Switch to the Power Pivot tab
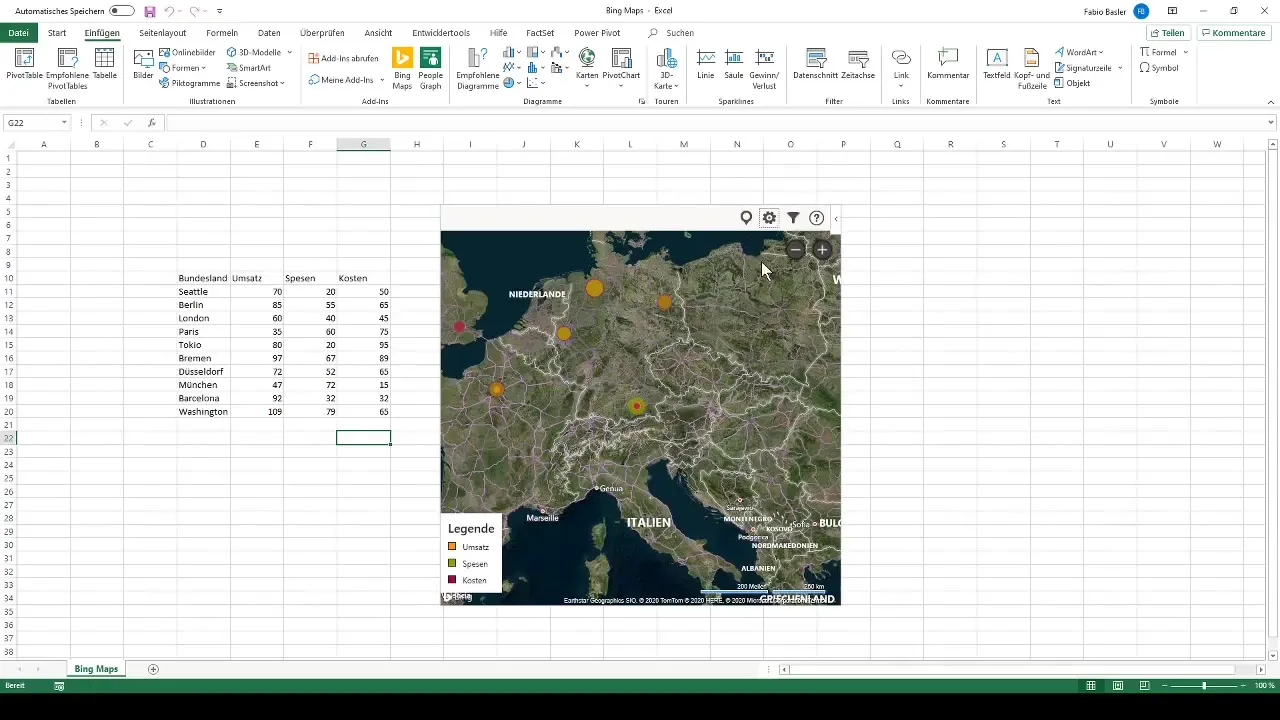The height and width of the screenshot is (720, 1280). [x=597, y=33]
